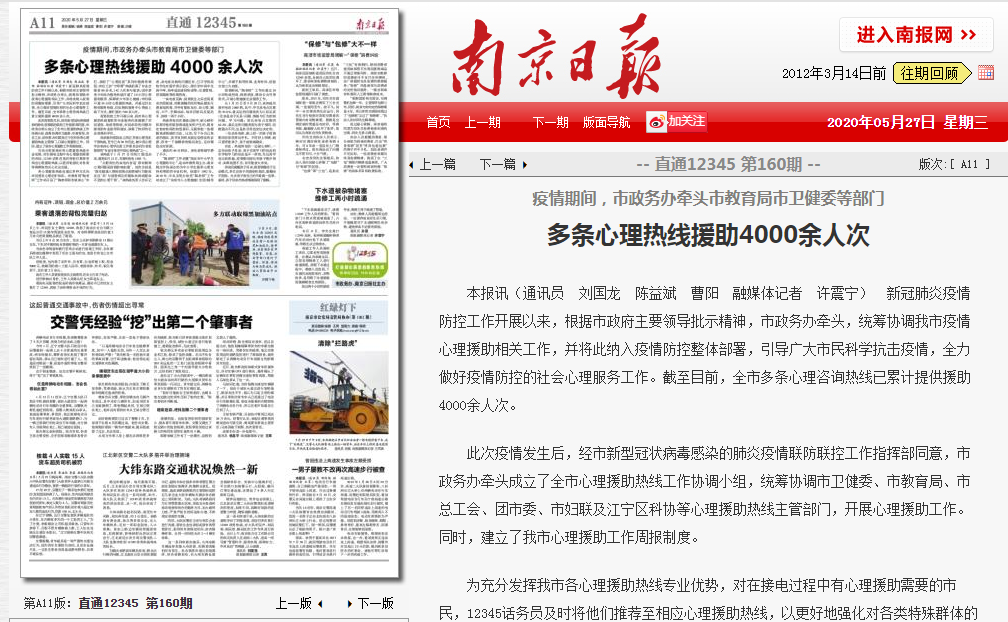The image size is (1008, 622).
Task: Open article 大纬东路交通状况焕然一新 on page
Action: pyautogui.click(x=188, y=469)
